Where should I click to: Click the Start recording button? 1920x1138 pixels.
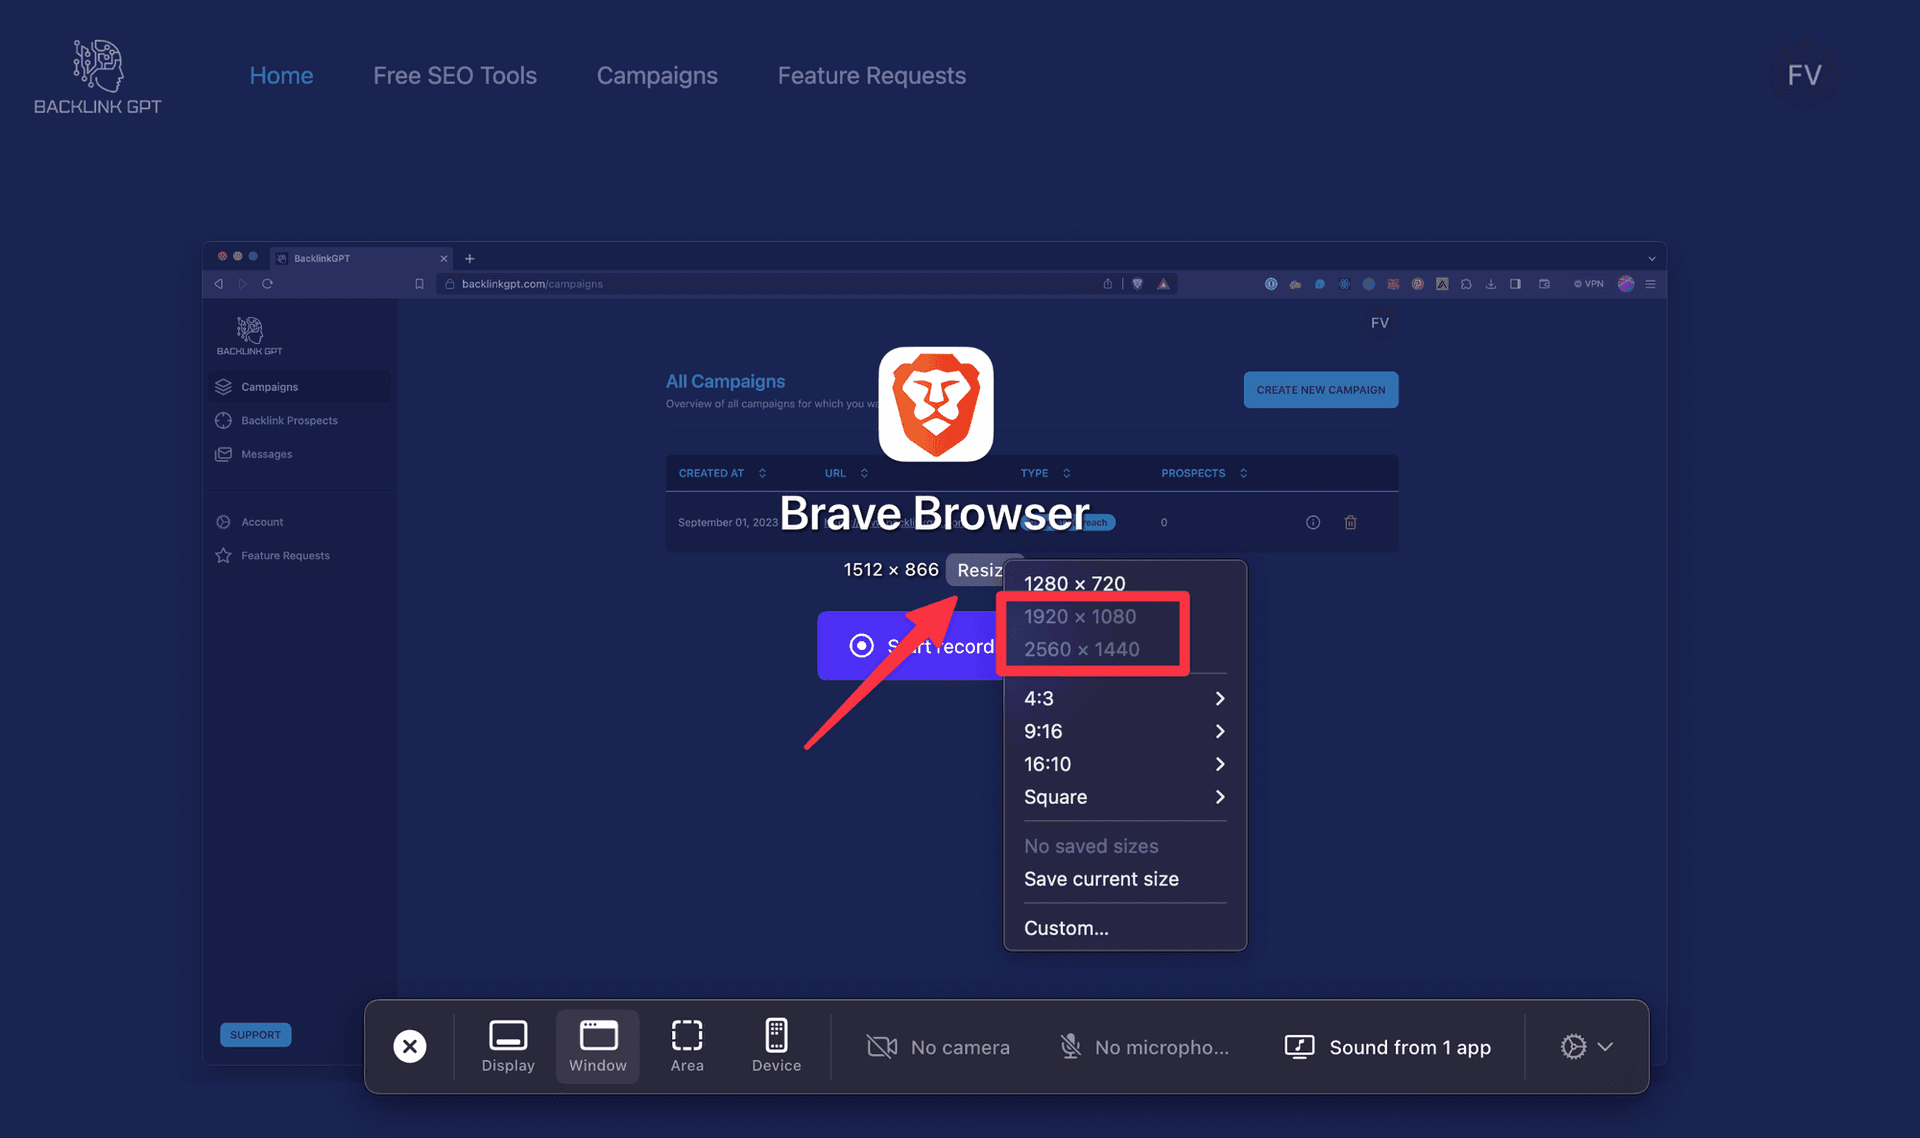[x=910, y=646]
